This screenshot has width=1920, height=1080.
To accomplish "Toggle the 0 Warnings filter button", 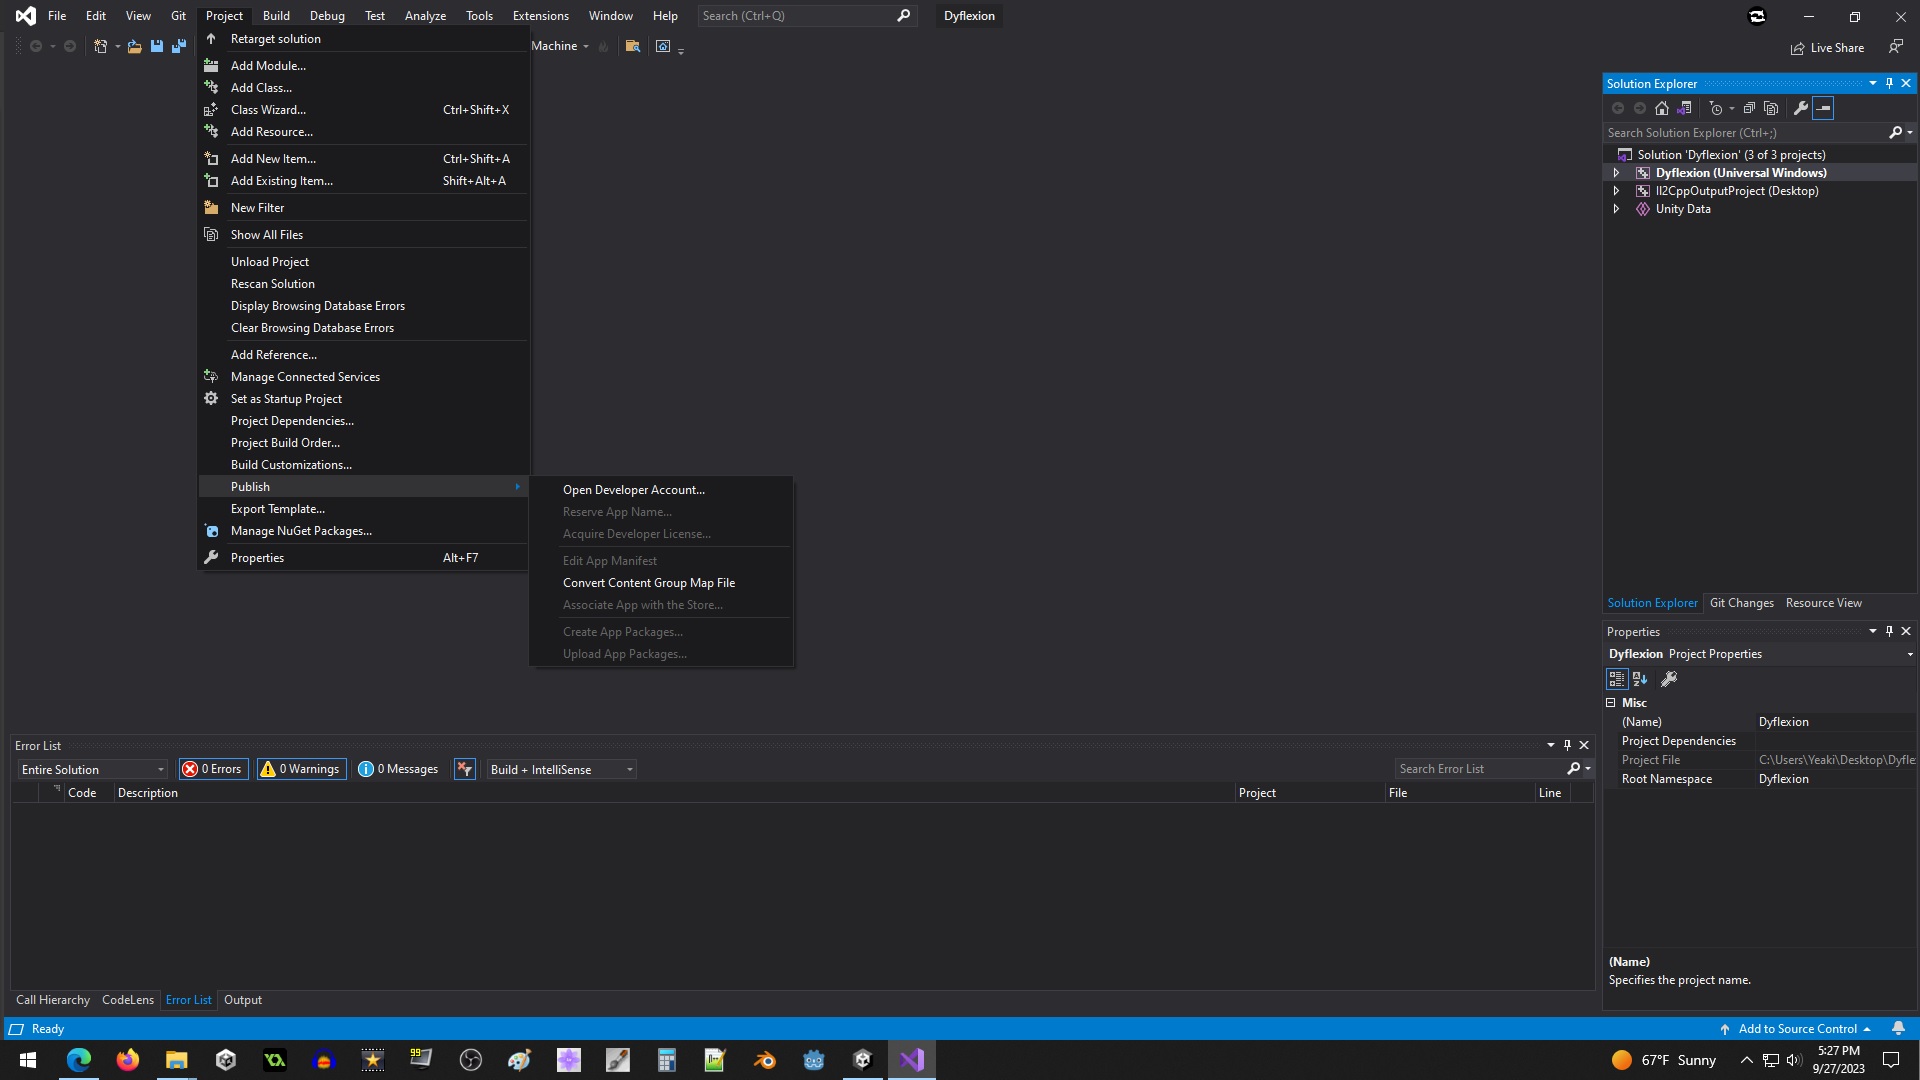I will [x=301, y=769].
